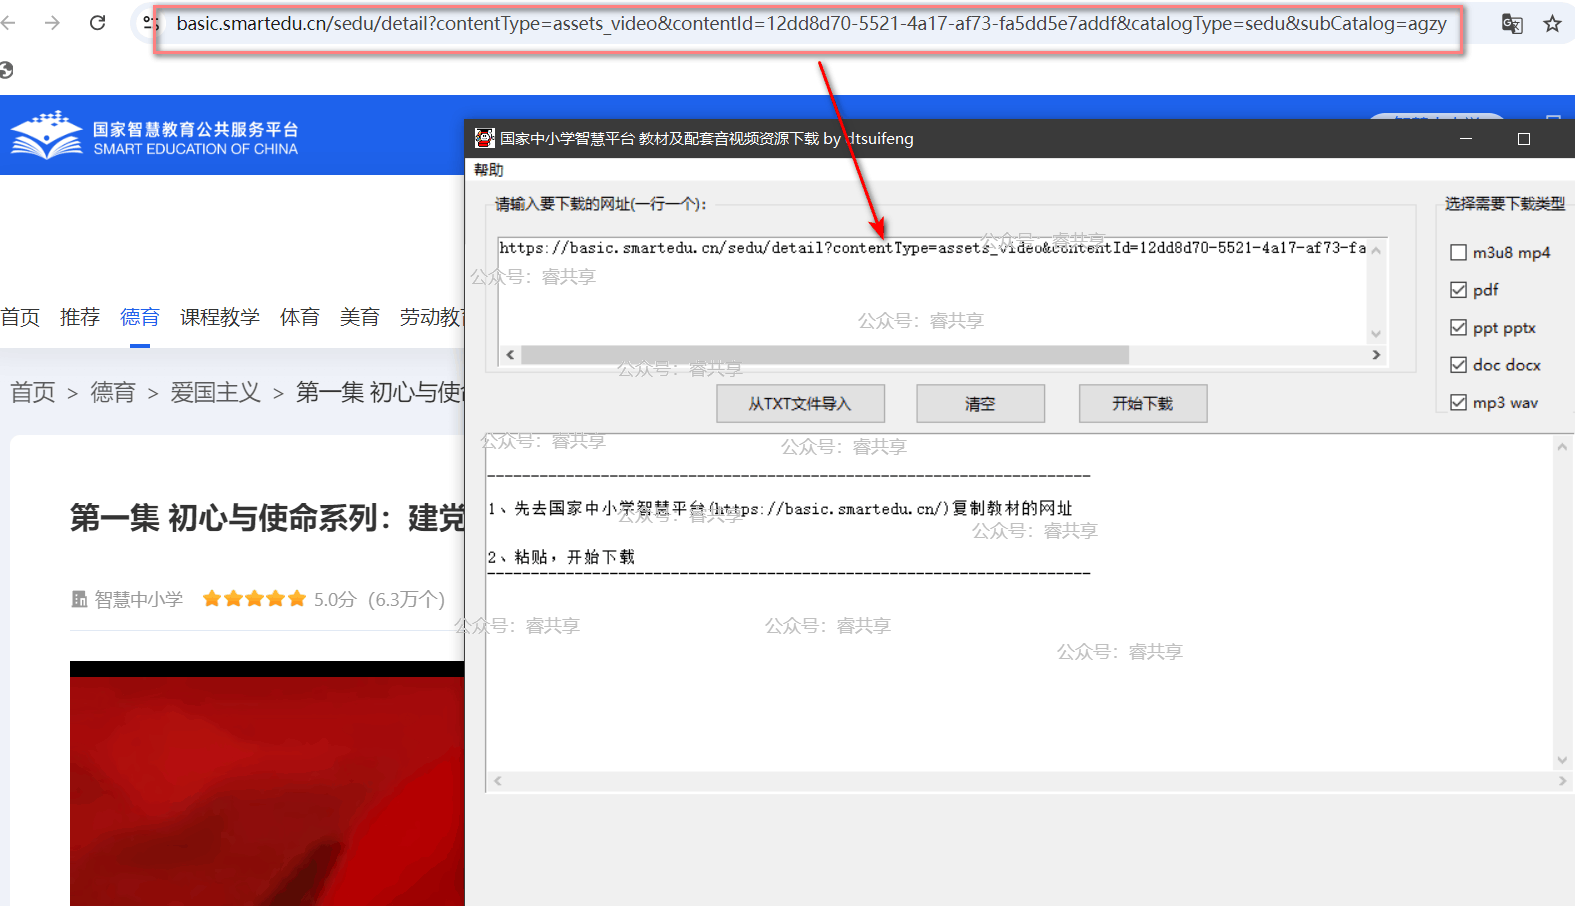1575x906 pixels.
Task: Open the 劳动教育 navigation tab
Action: pyautogui.click(x=432, y=317)
